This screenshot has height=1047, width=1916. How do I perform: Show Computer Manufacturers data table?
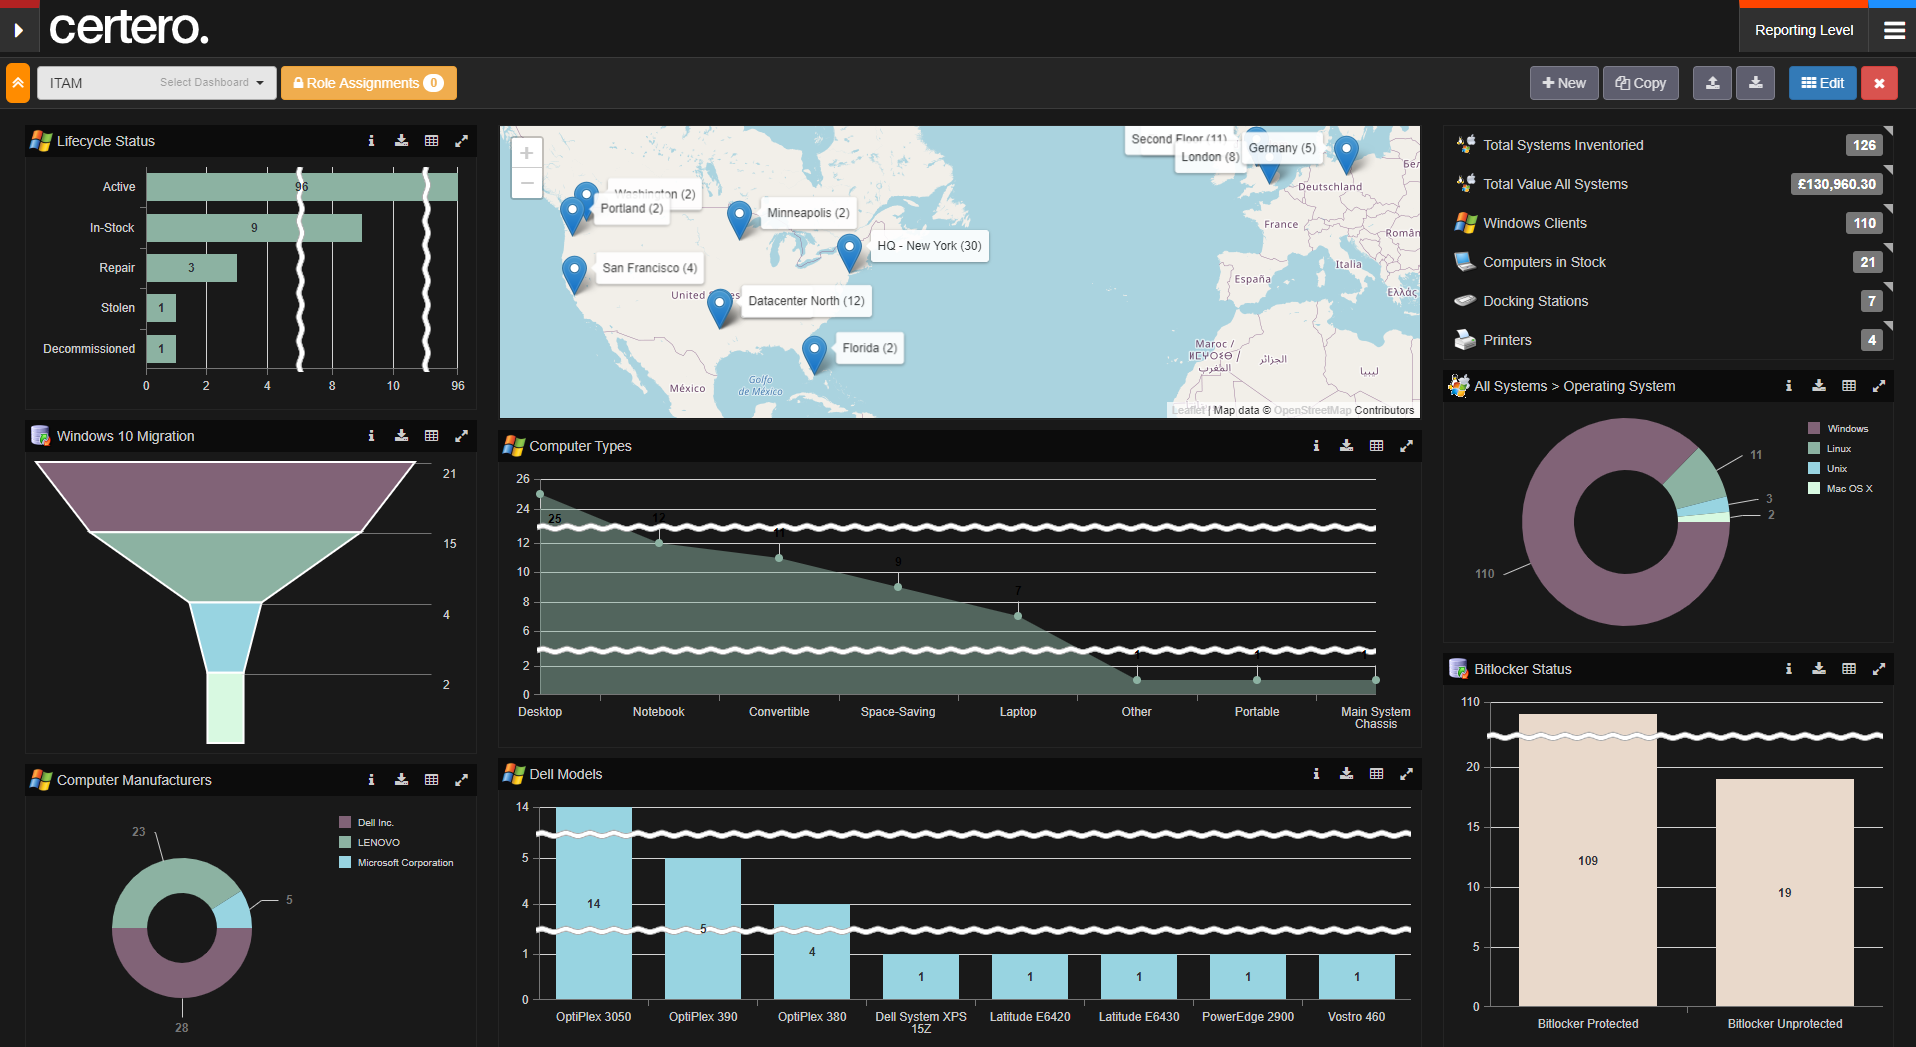point(431,780)
